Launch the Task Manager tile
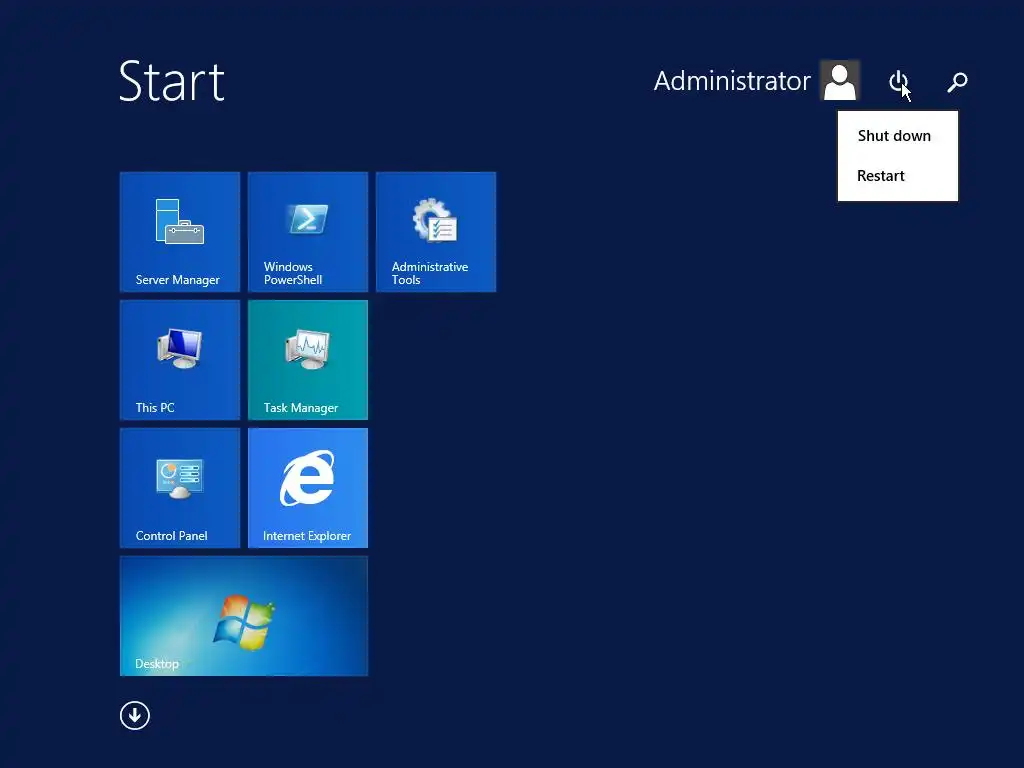Screen dimensions: 1024x768 [x=308, y=360]
